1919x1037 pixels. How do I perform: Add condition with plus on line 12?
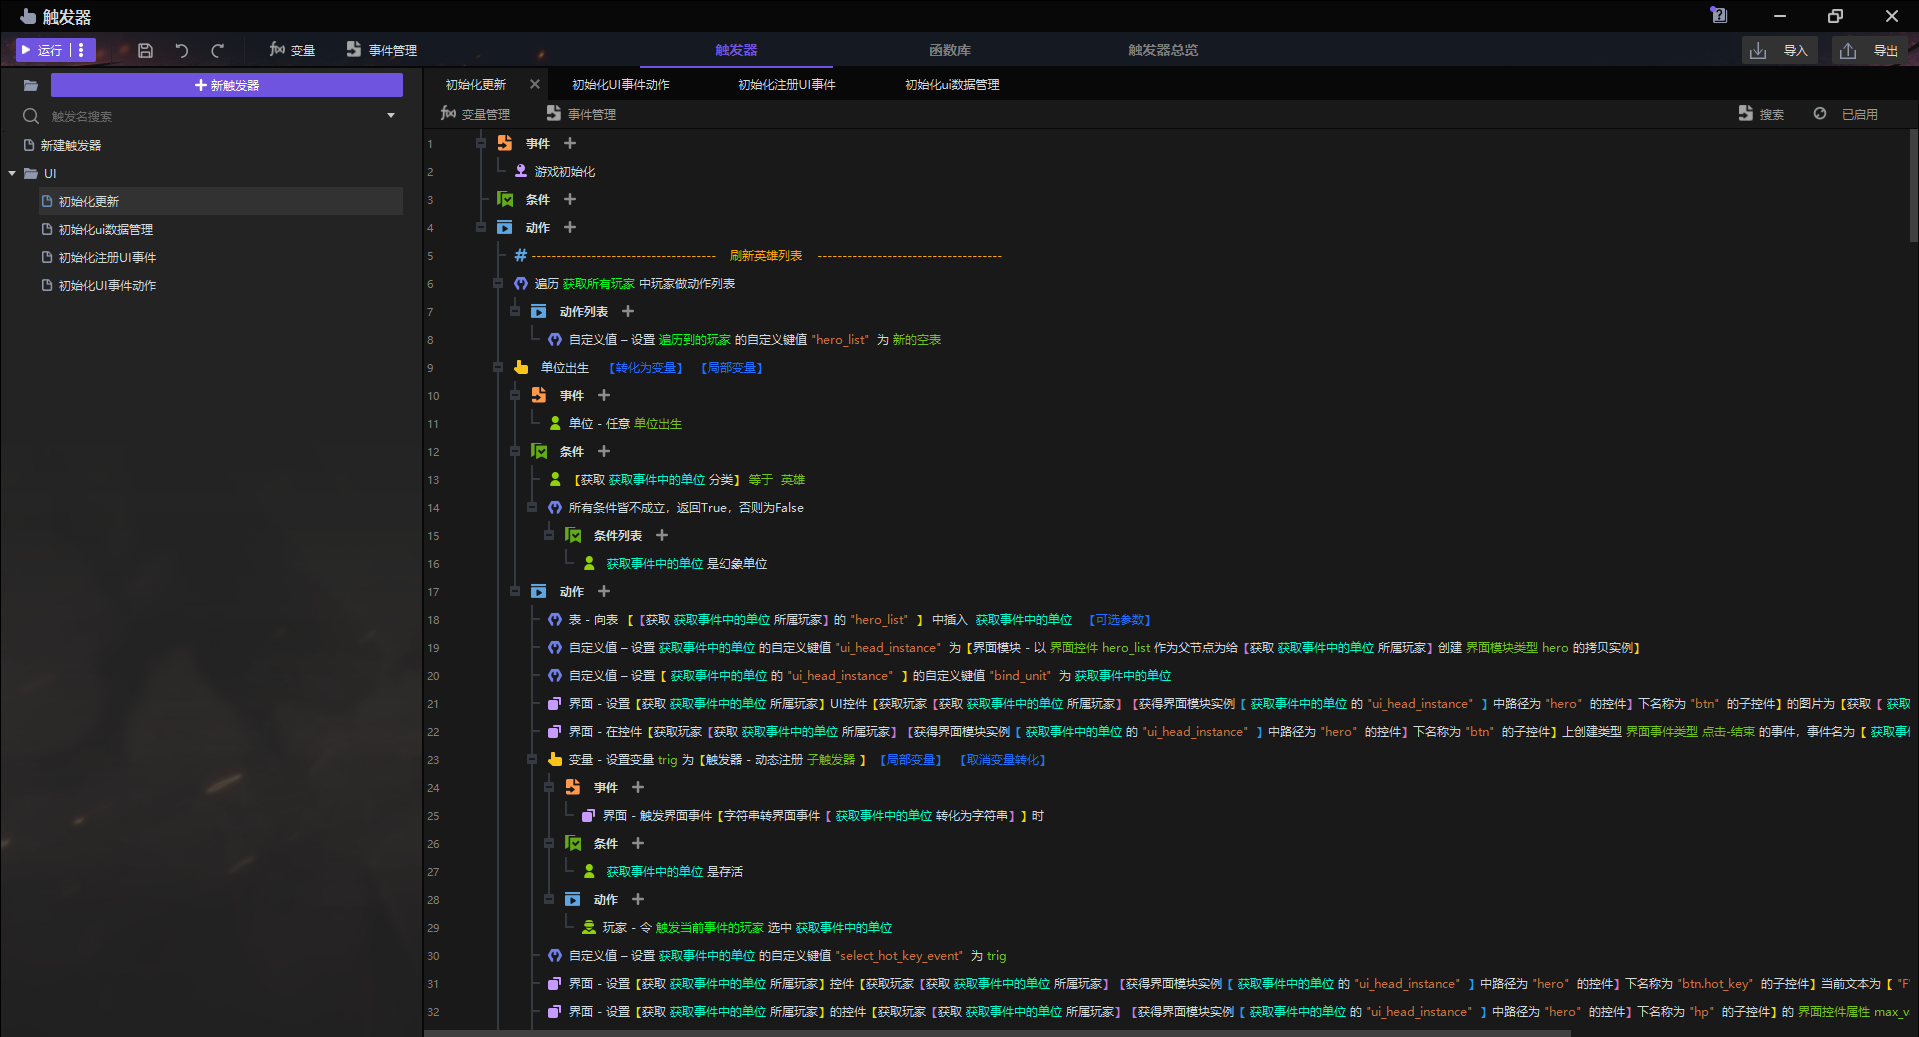click(604, 451)
